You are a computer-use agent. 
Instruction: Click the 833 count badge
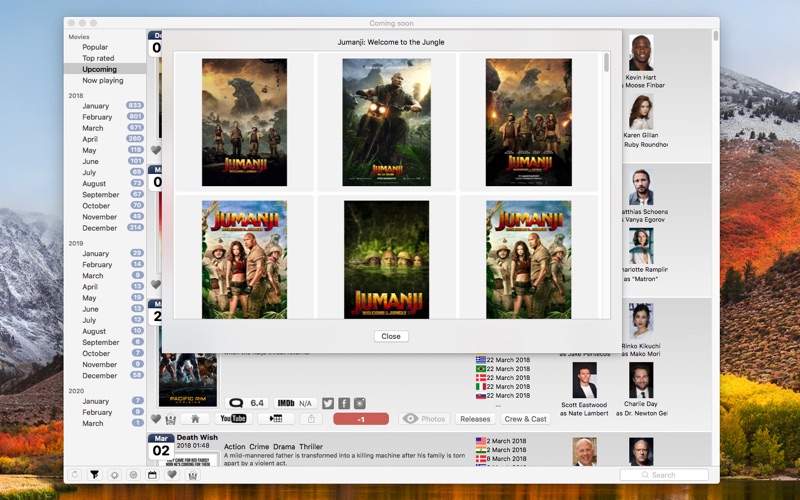[135, 105]
